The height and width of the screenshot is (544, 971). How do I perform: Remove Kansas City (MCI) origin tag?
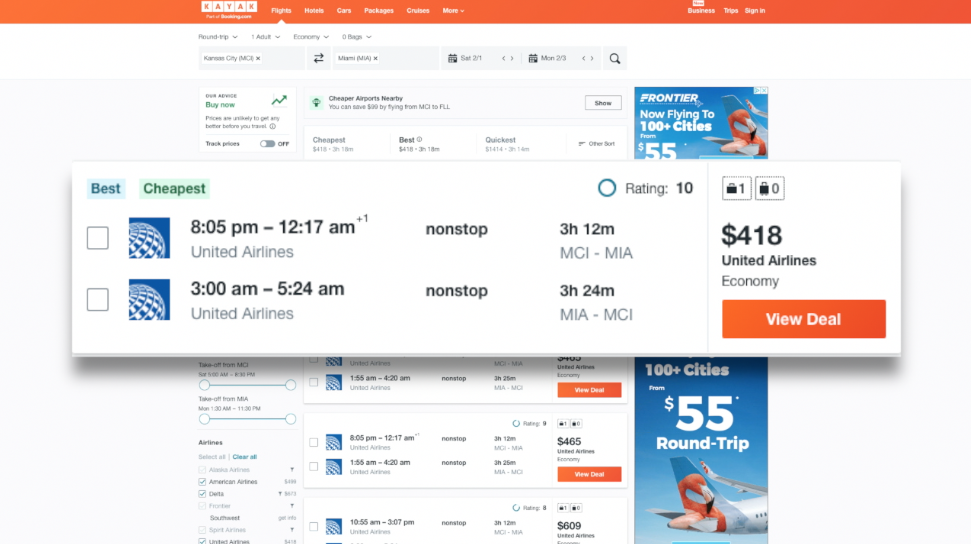point(258,58)
